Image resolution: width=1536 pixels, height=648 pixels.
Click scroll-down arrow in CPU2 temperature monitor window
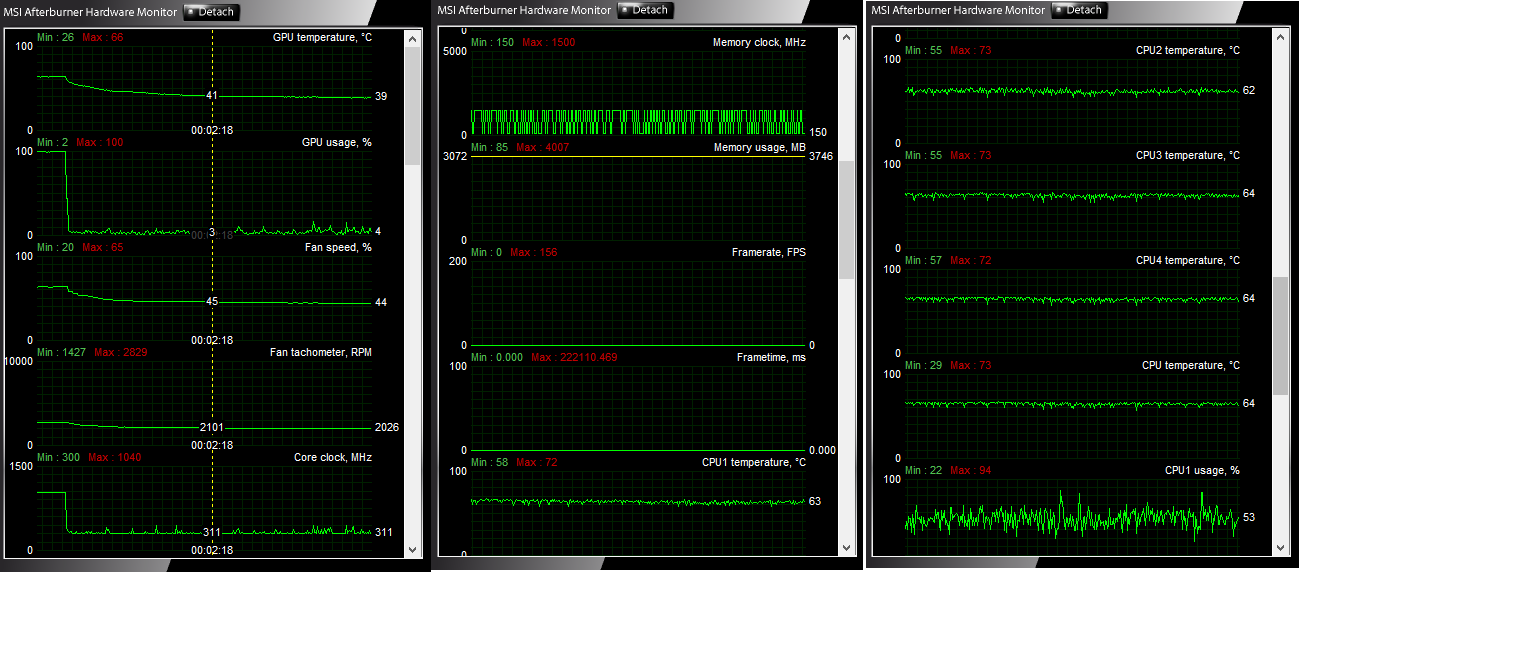[1281, 547]
